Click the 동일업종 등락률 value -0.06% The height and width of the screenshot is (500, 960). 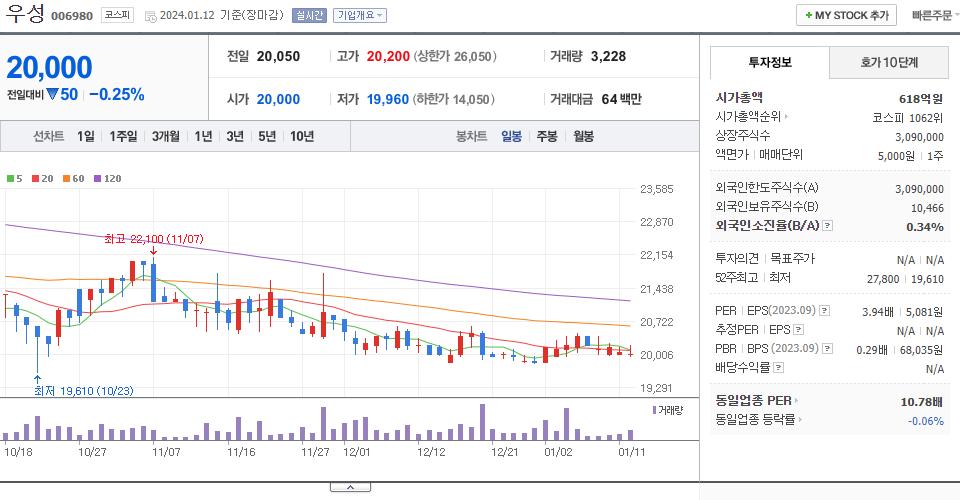click(x=926, y=421)
